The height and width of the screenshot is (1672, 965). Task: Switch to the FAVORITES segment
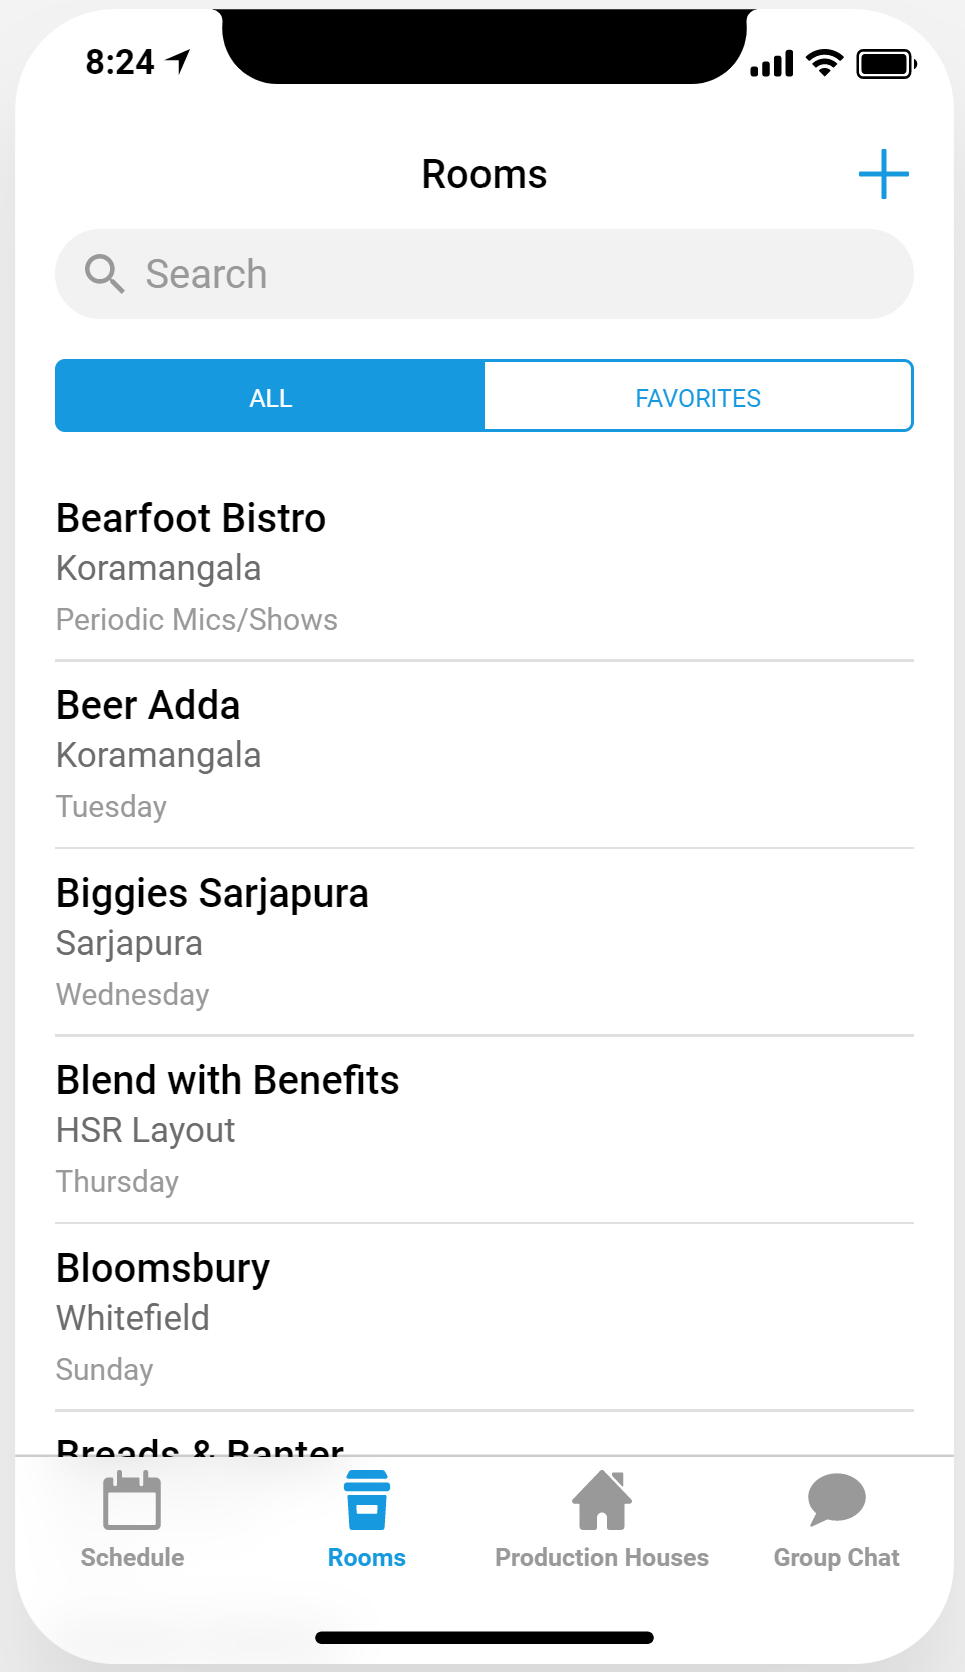tap(698, 397)
